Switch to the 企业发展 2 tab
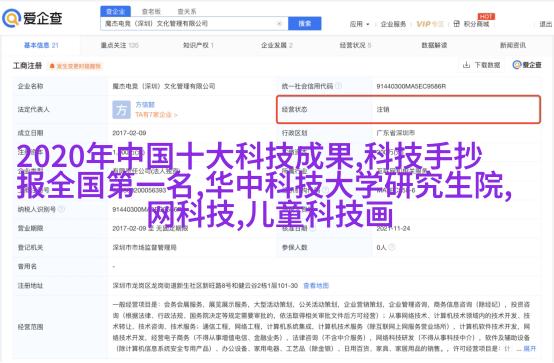 [277, 45]
